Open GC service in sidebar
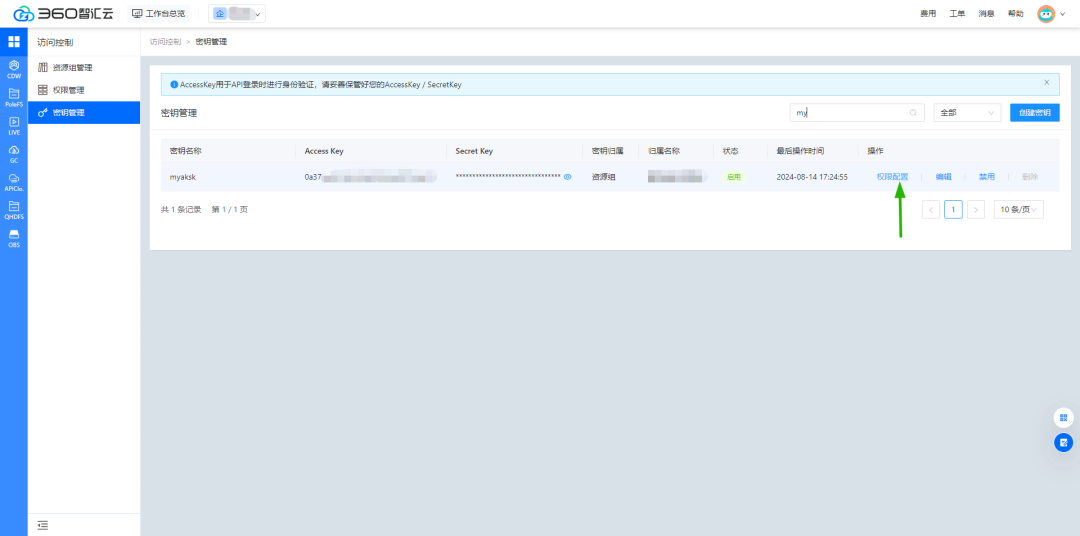Image resolution: width=1080 pixels, height=536 pixels. pos(14,154)
